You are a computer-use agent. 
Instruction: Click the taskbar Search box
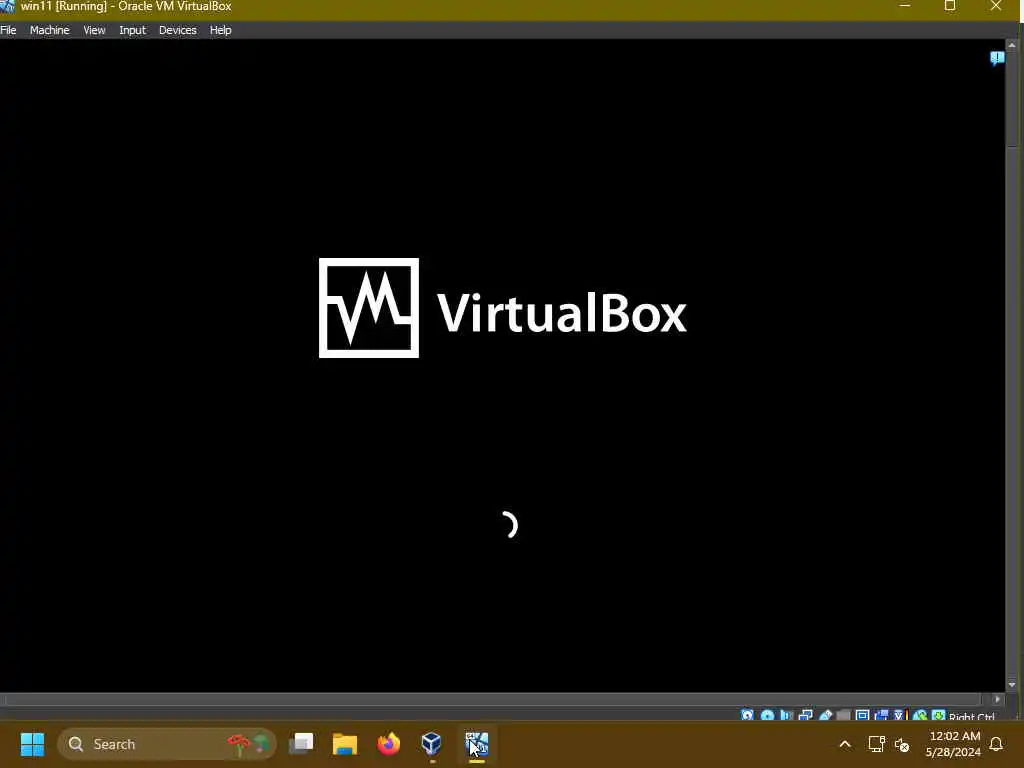[167, 744]
